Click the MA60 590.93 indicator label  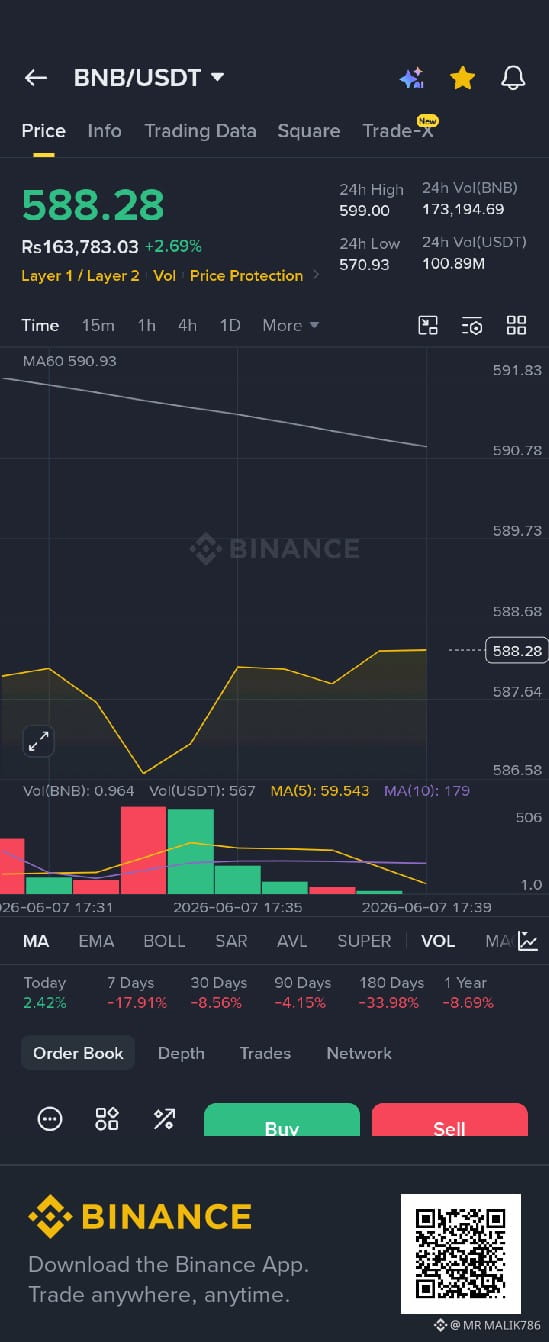pos(69,360)
